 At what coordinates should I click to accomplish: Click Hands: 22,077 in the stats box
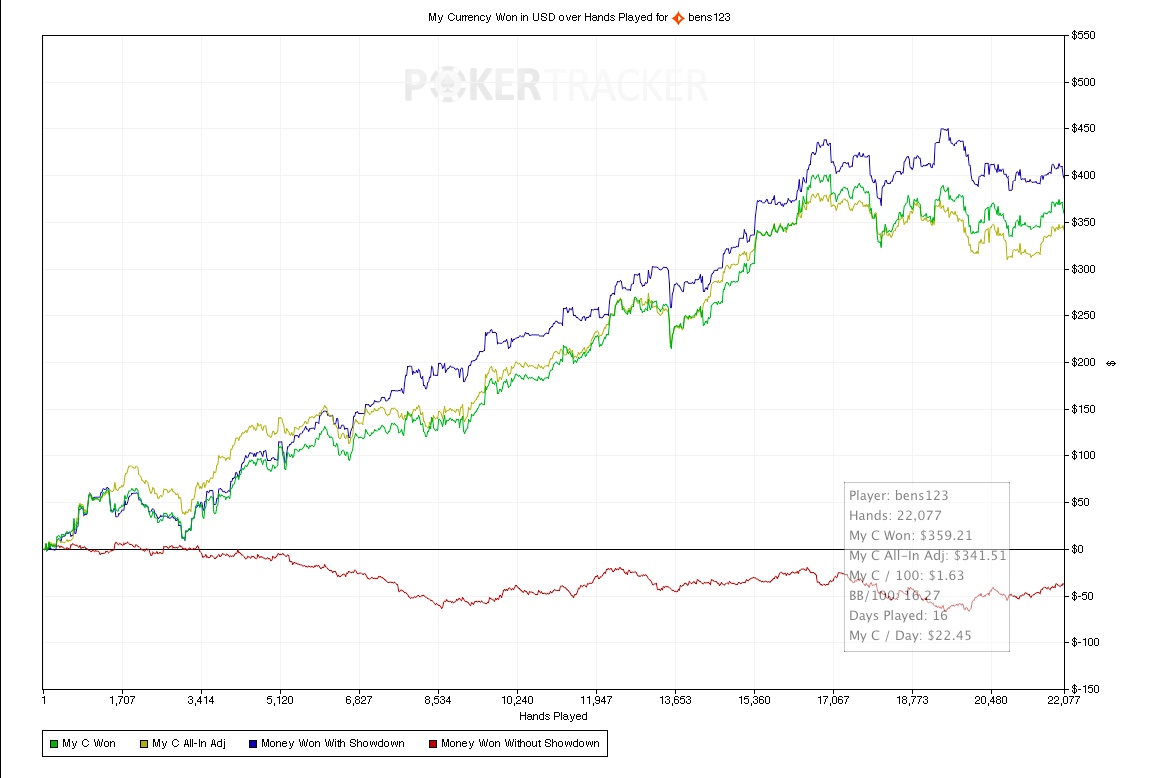[895, 515]
